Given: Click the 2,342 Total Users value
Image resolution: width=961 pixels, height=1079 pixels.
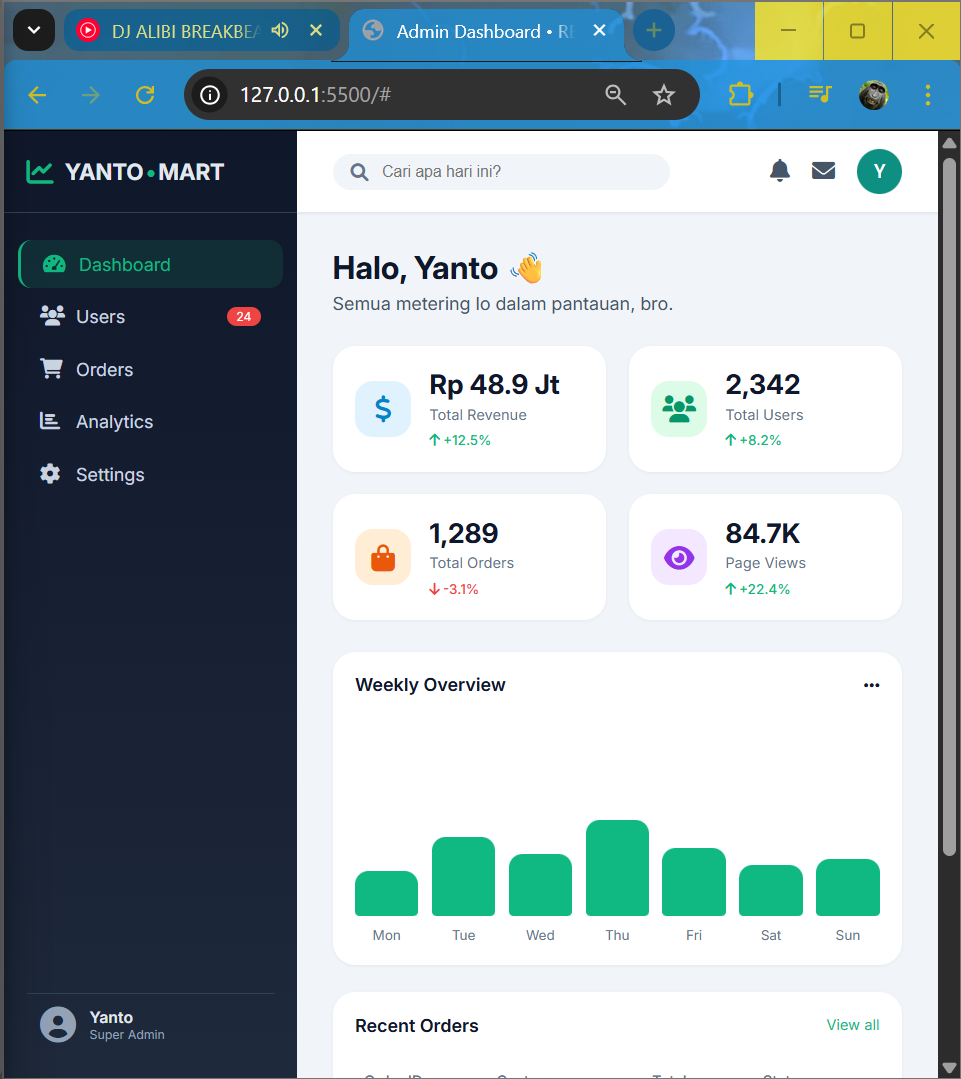Looking at the screenshot, I should [763, 385].
